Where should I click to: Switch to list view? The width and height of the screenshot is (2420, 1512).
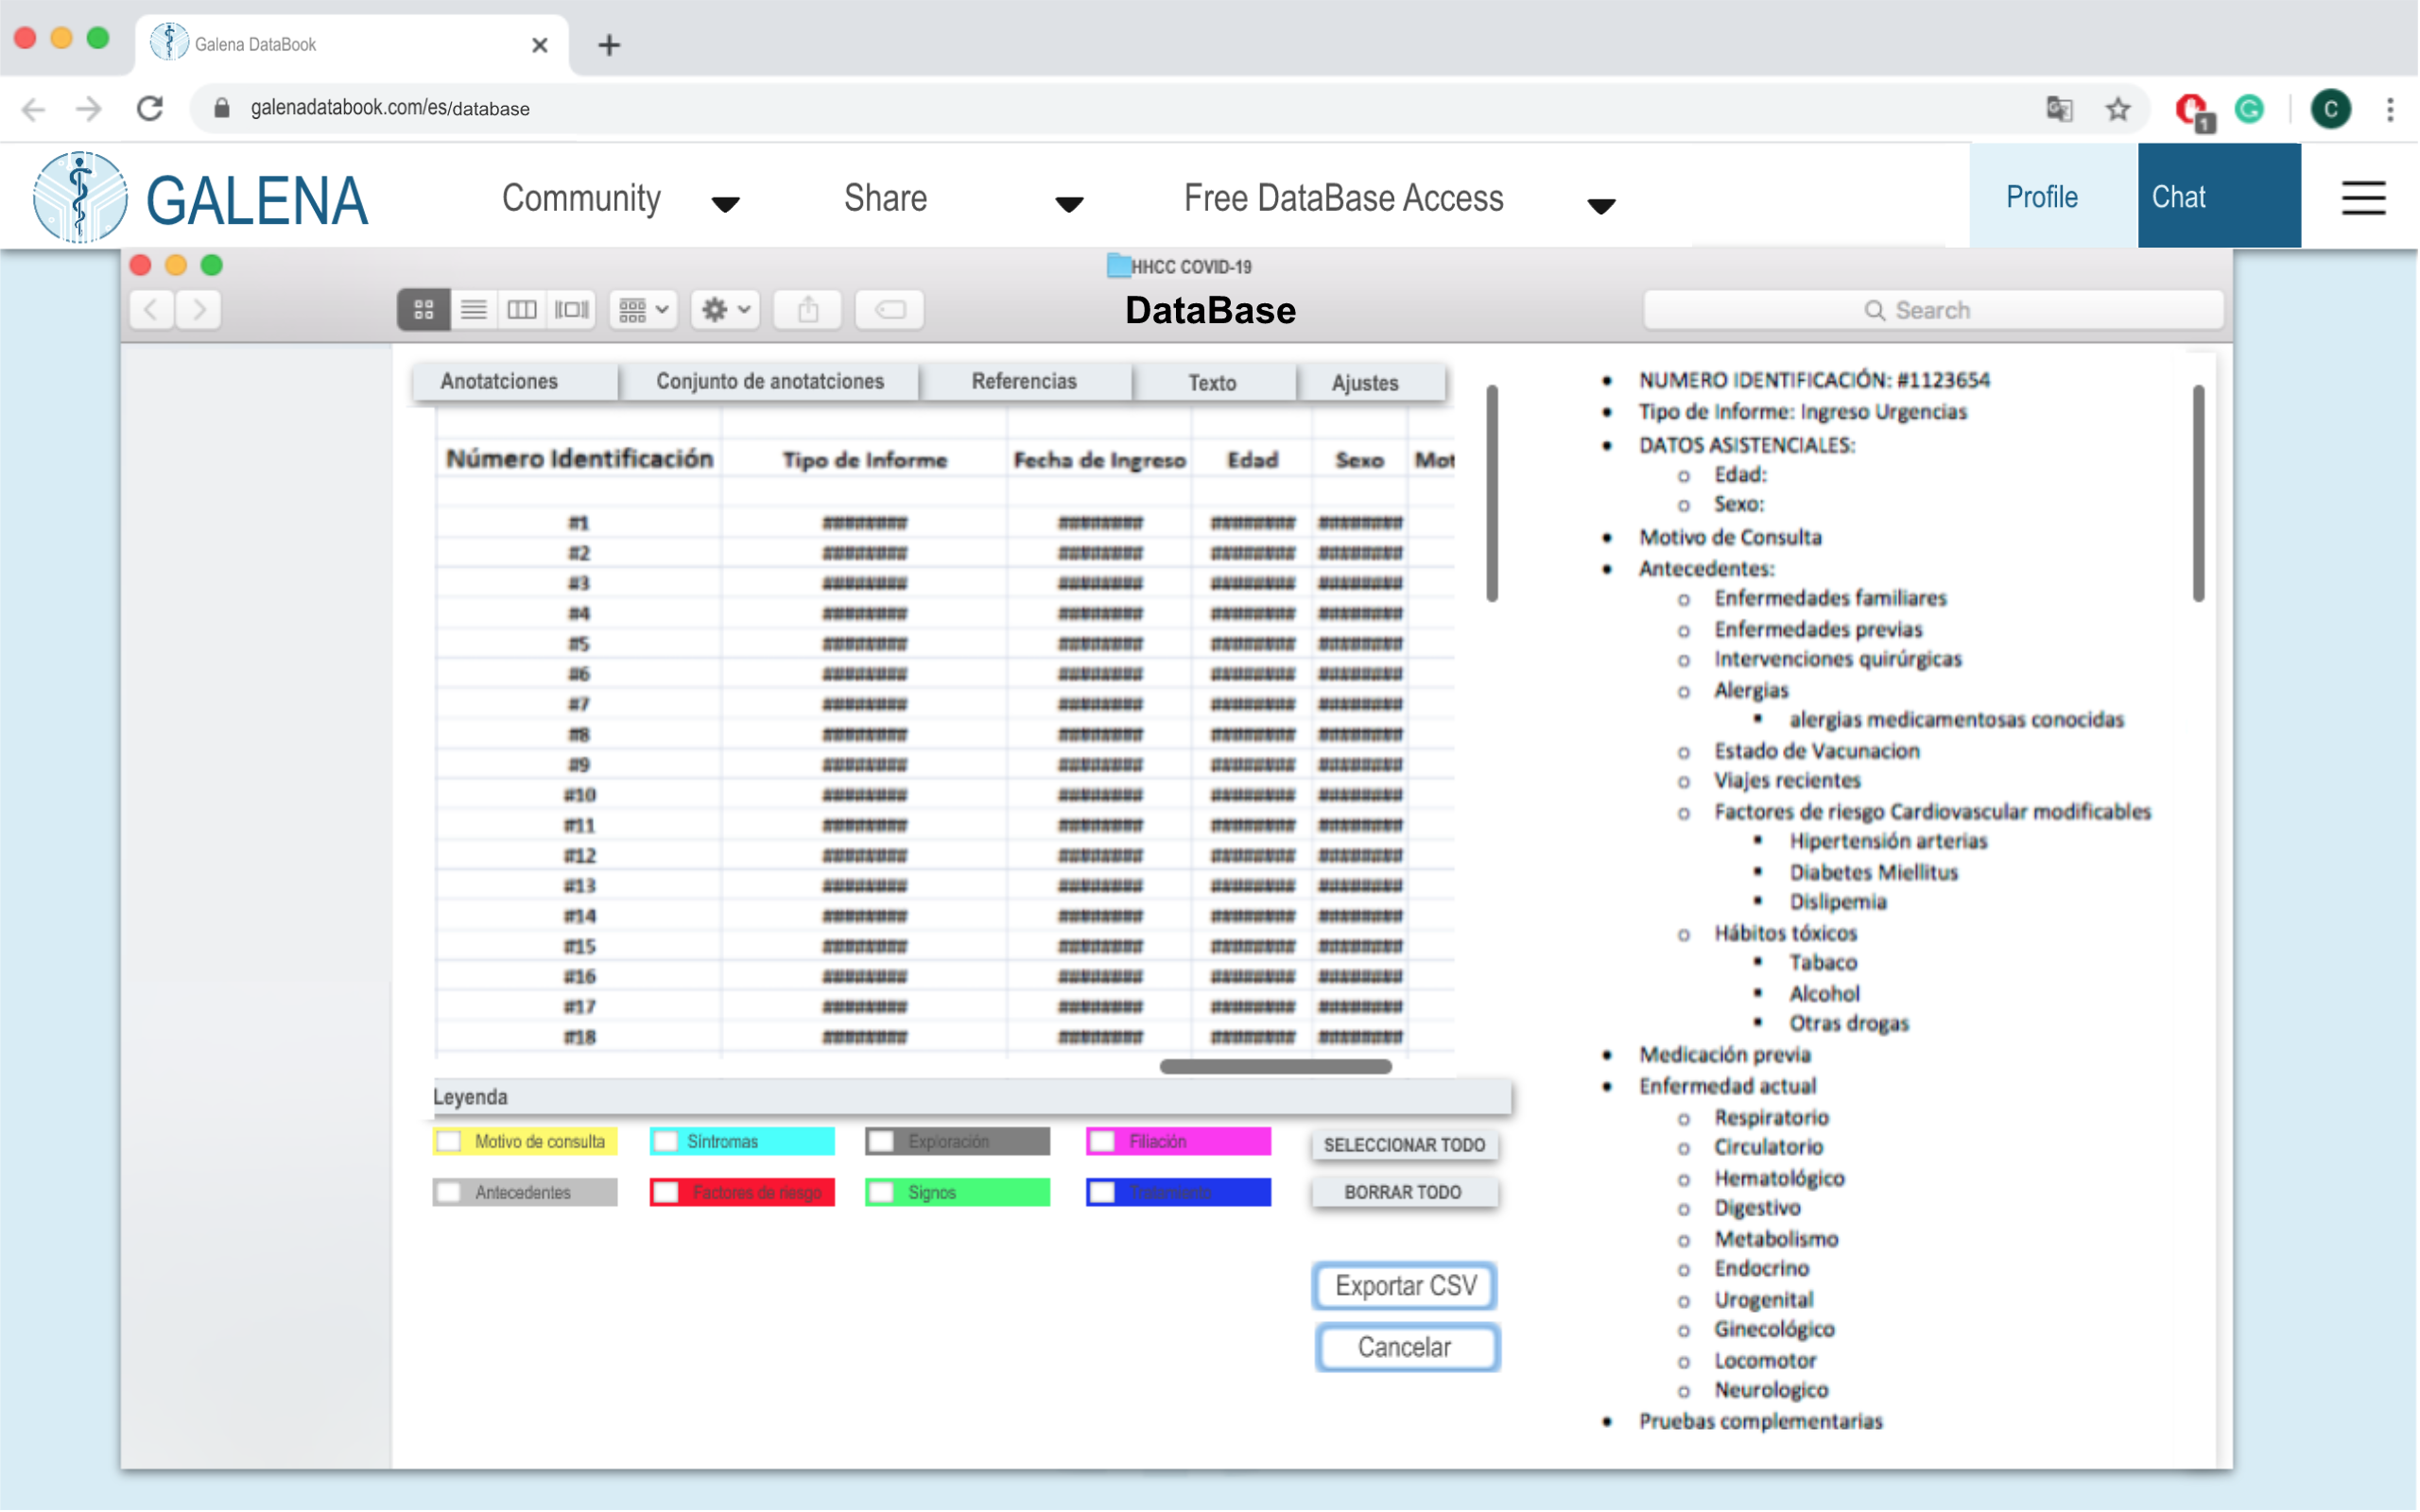(474, 310)
